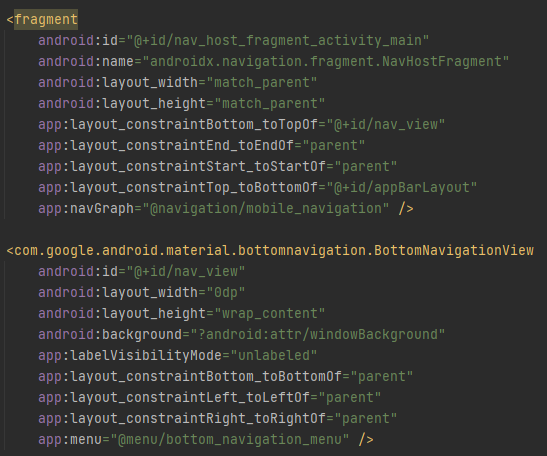The height and width of the screenshot is (456, 547).
Task: Click the '0dp' layout_width value
Action: click(x=226, y=292)
